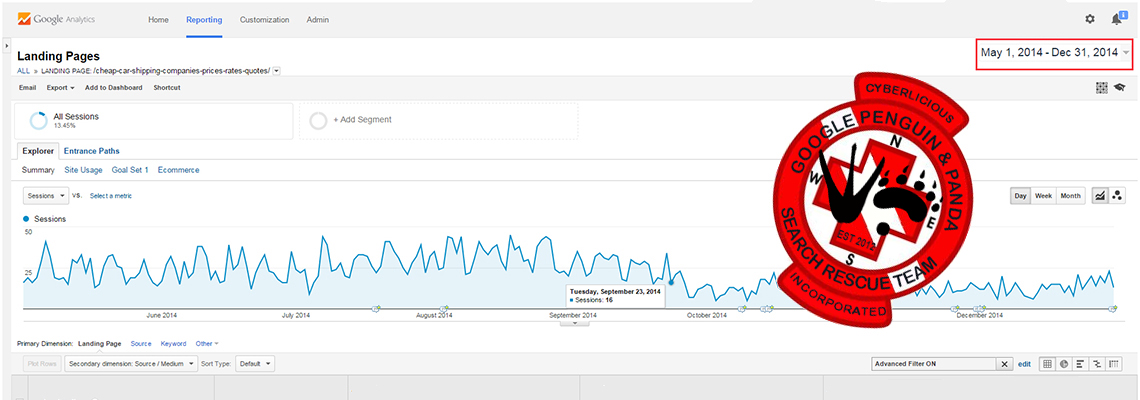Switch to performance bar view icon
1140x400 pixels.
tap(1081, 364)
